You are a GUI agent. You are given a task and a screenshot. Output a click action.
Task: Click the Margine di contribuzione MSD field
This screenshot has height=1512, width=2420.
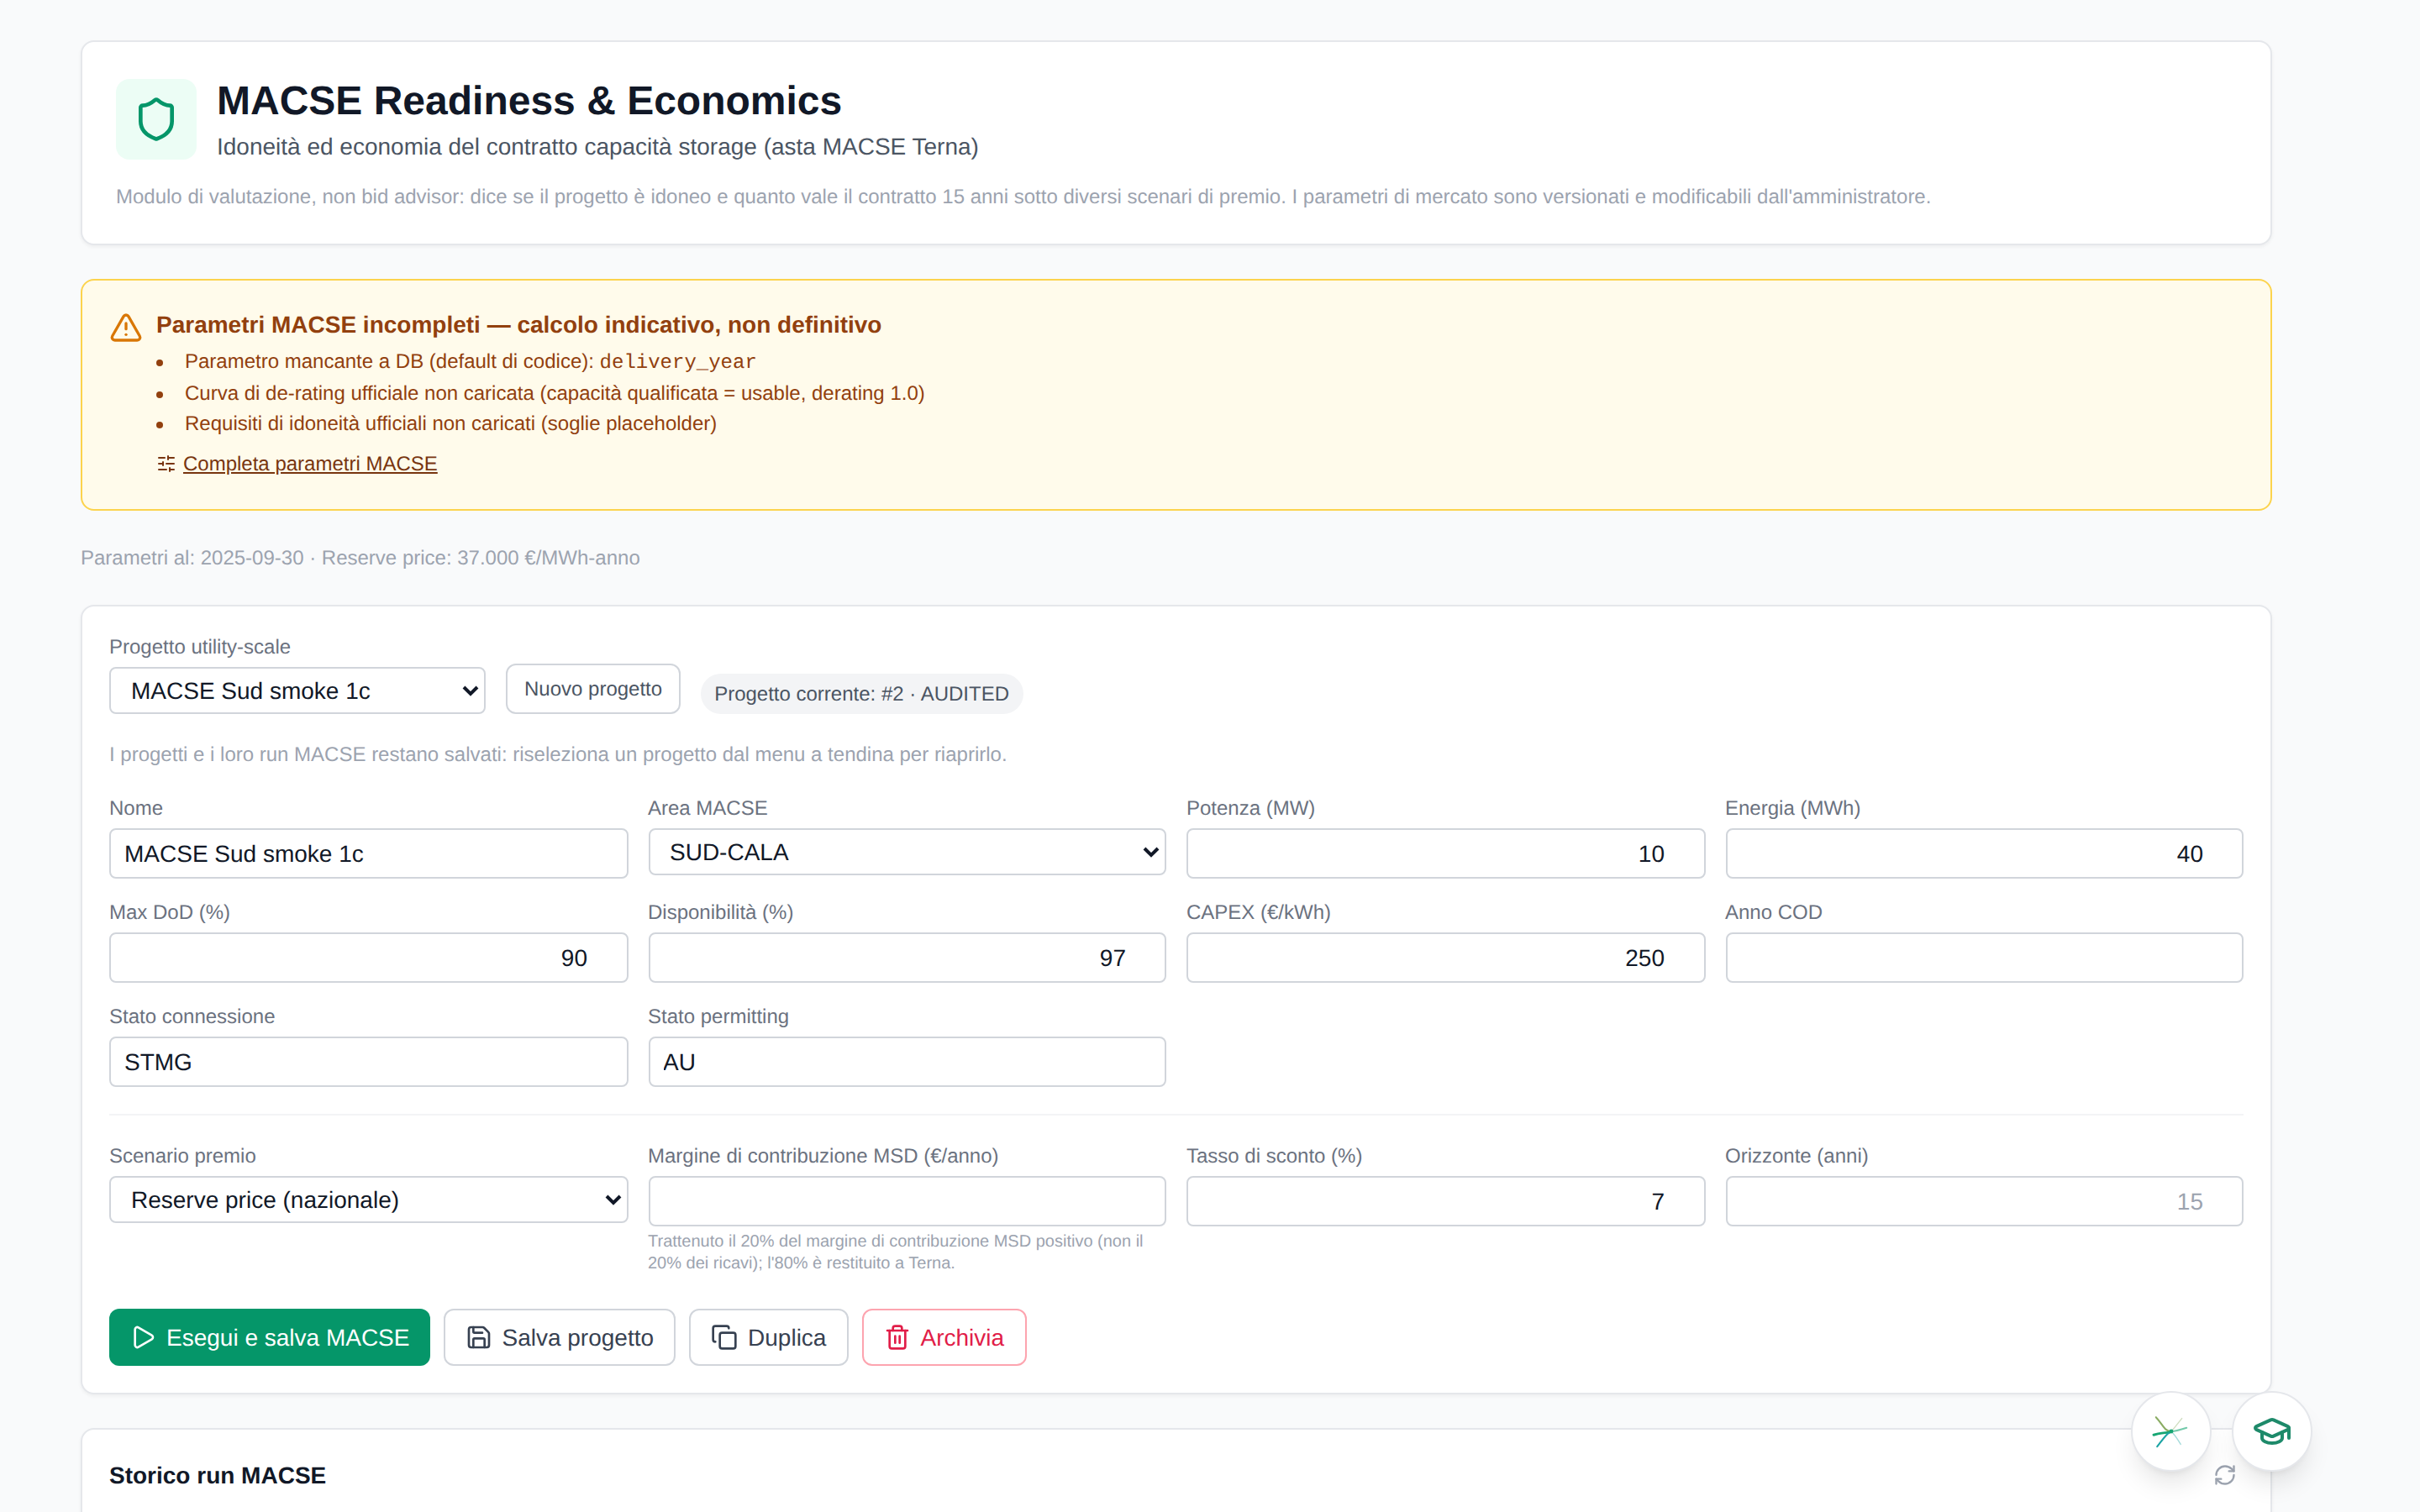click(907, 1200)
